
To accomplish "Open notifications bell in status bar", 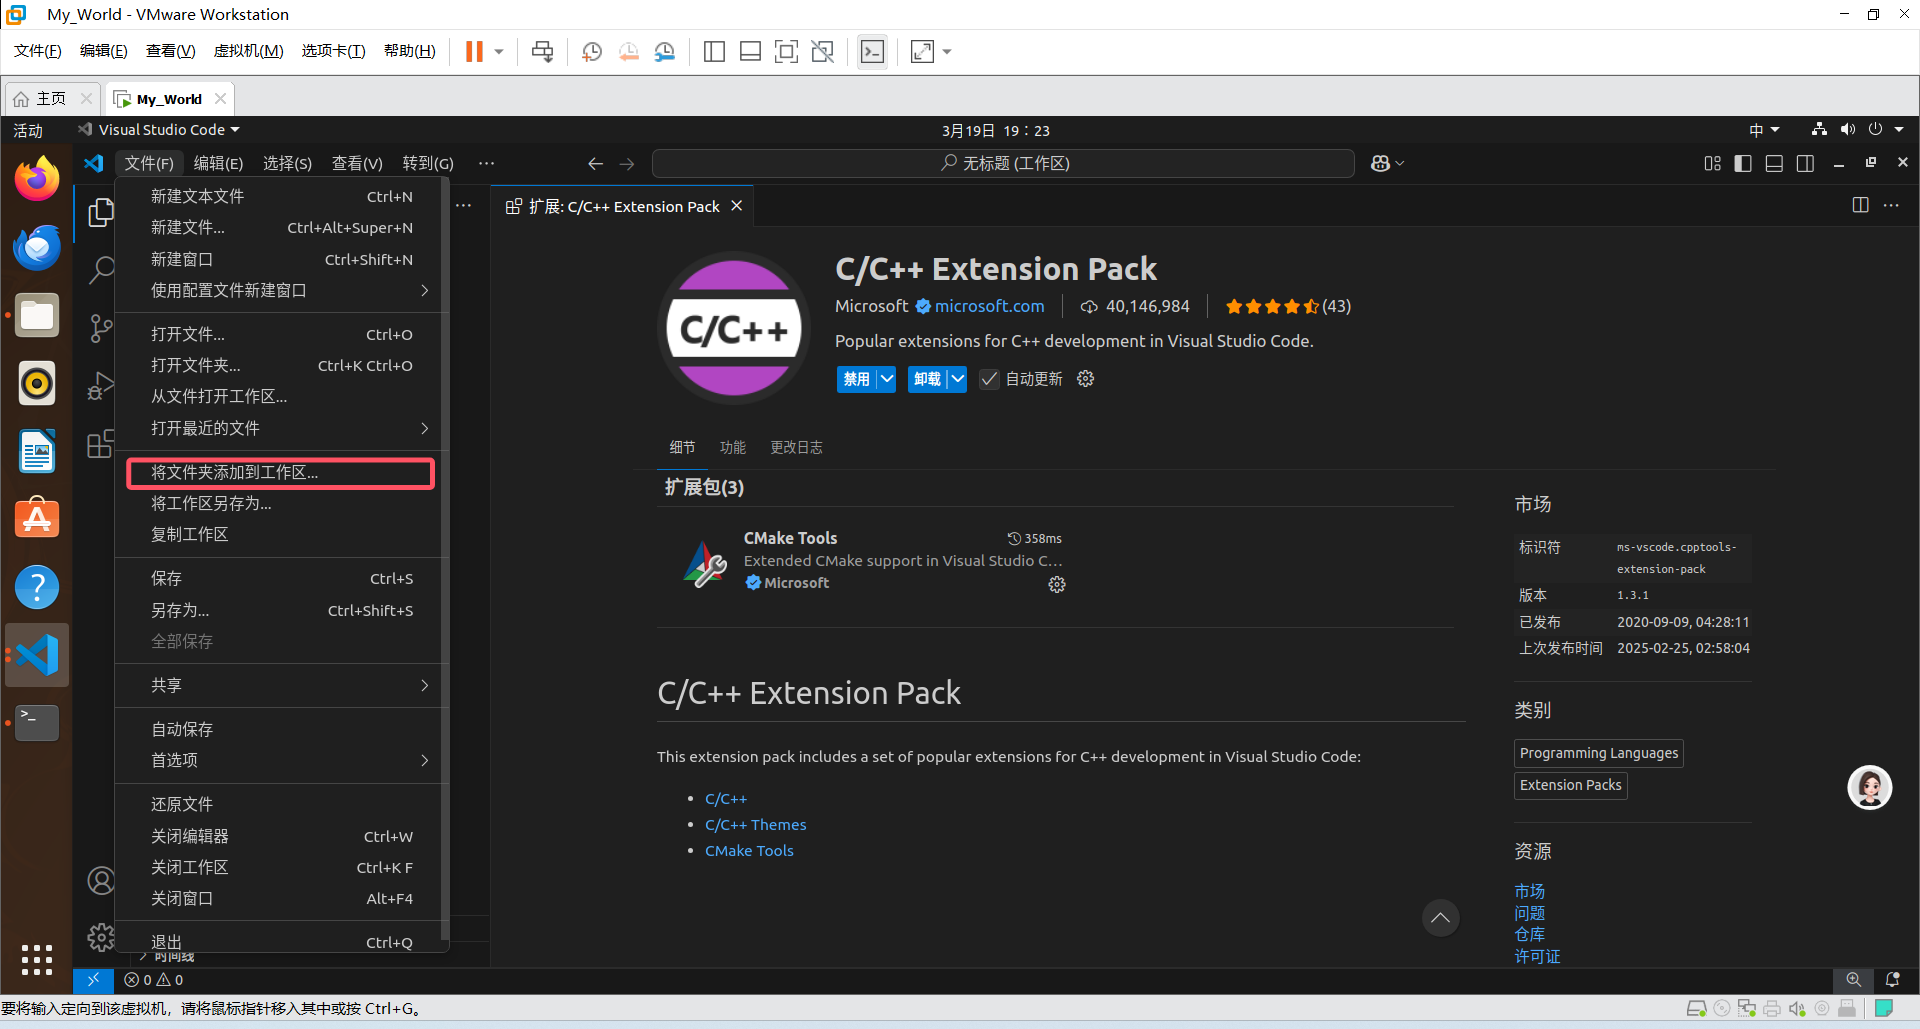I will (1892, 980).
